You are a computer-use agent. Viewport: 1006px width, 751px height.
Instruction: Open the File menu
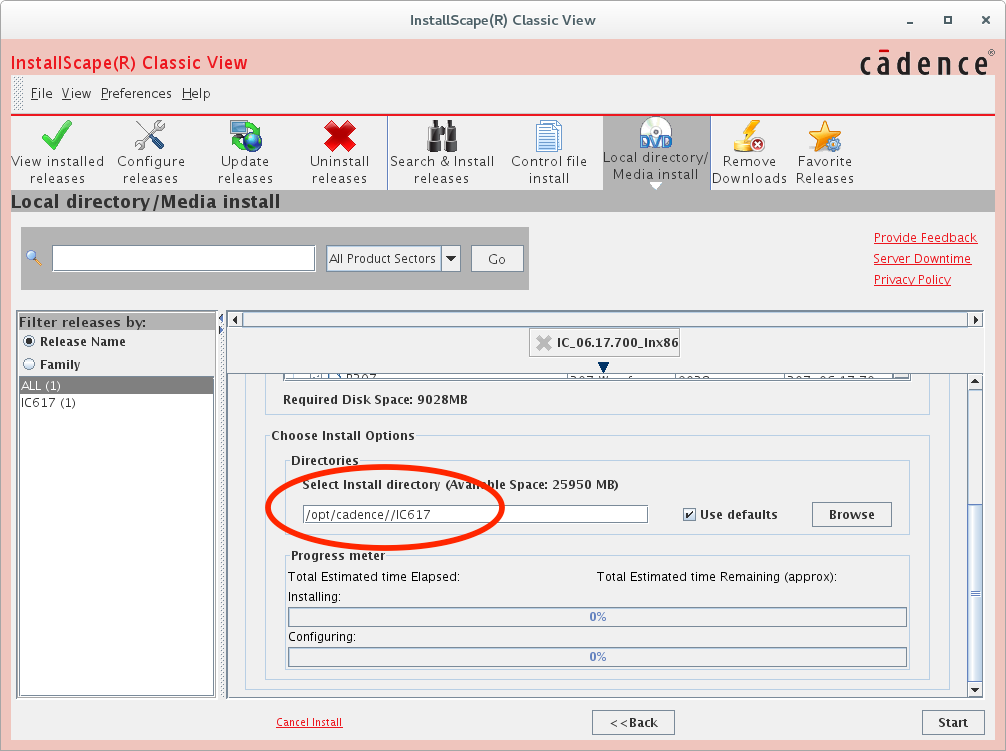click(42, 94)
